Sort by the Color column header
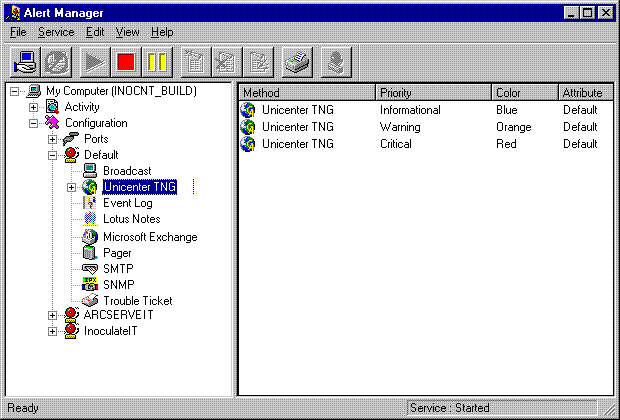This screenshot has height=420, width=620. 525,93
